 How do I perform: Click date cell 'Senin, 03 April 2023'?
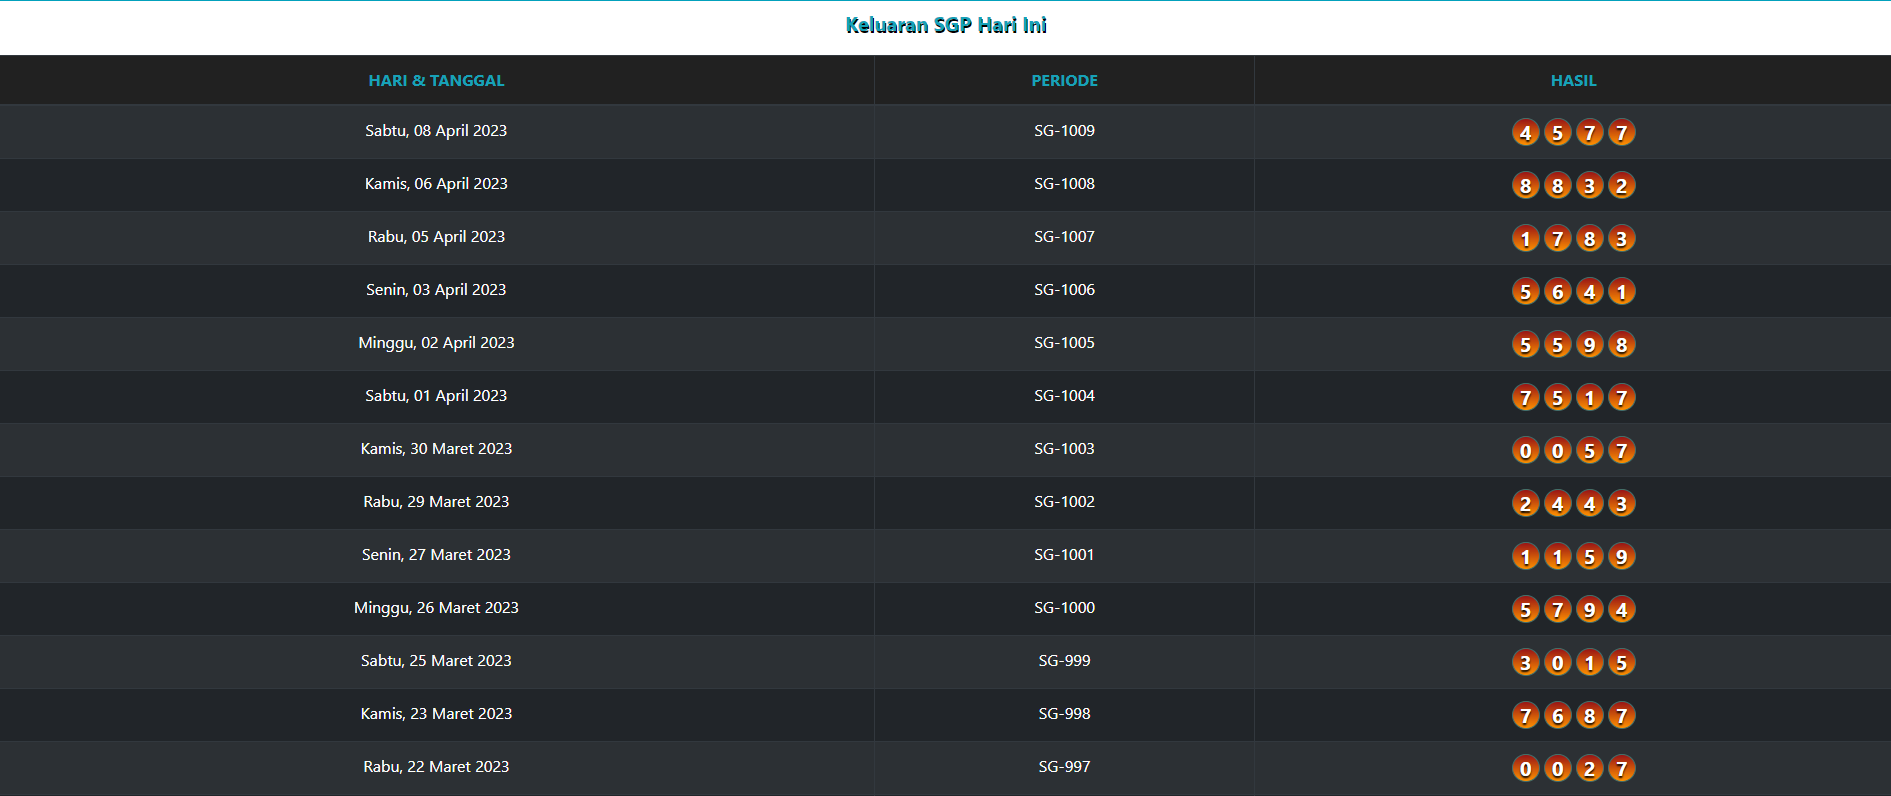click(x=436, y=290)
